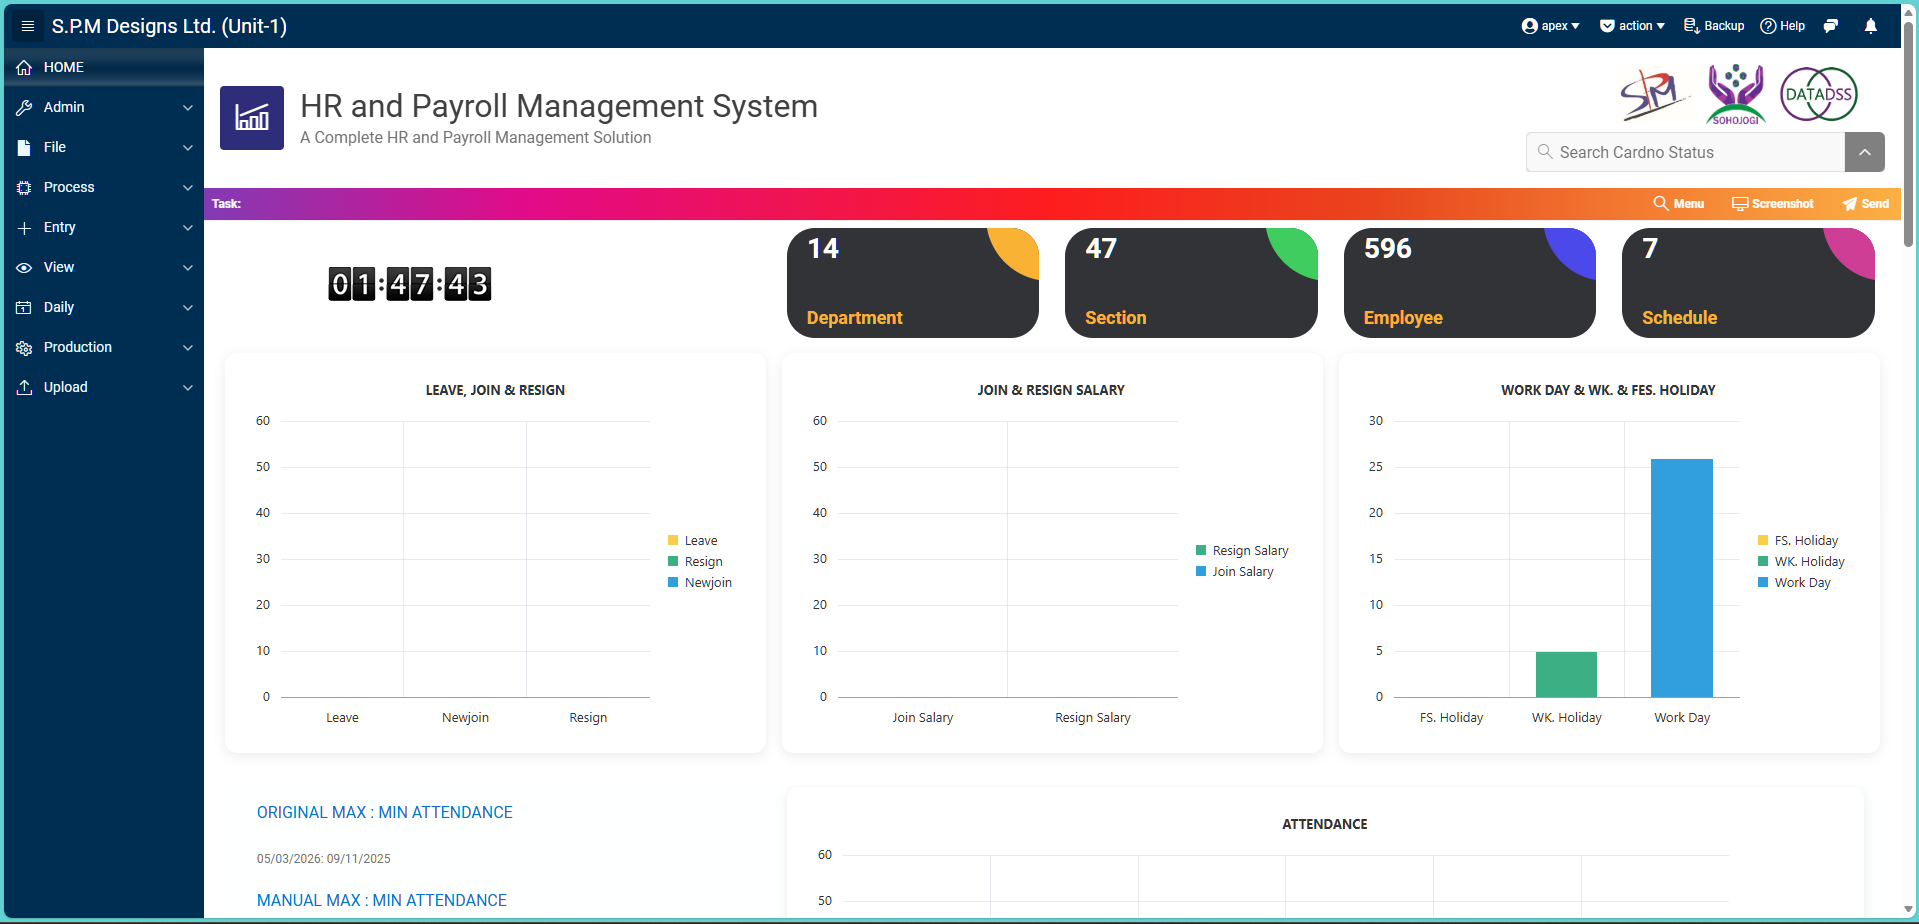Viewport: 1919px width, 924px height.
Task: Collapse the search panel with chevron button
Action: coord(1865,152)
